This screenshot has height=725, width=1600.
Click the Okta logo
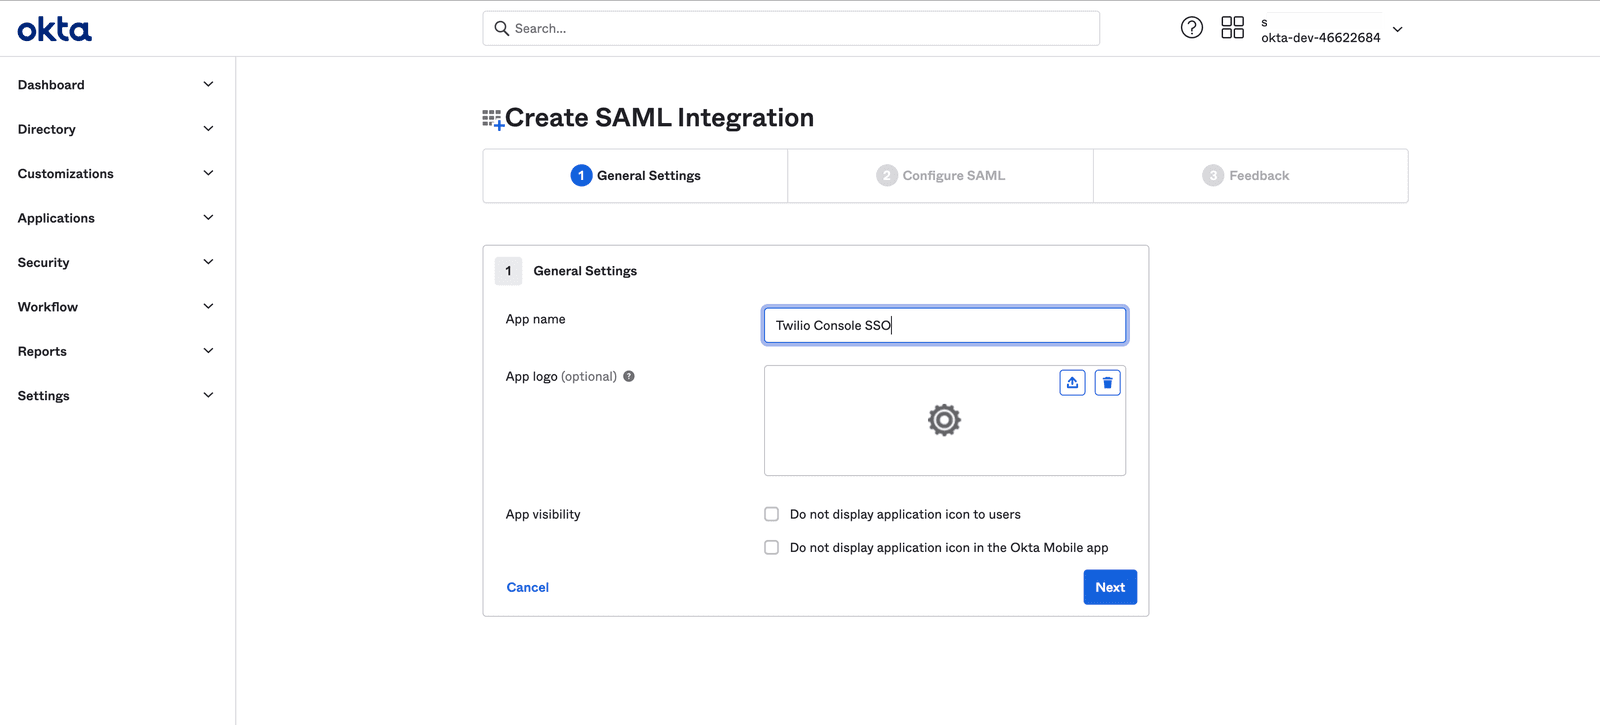(x=54, y=30)
